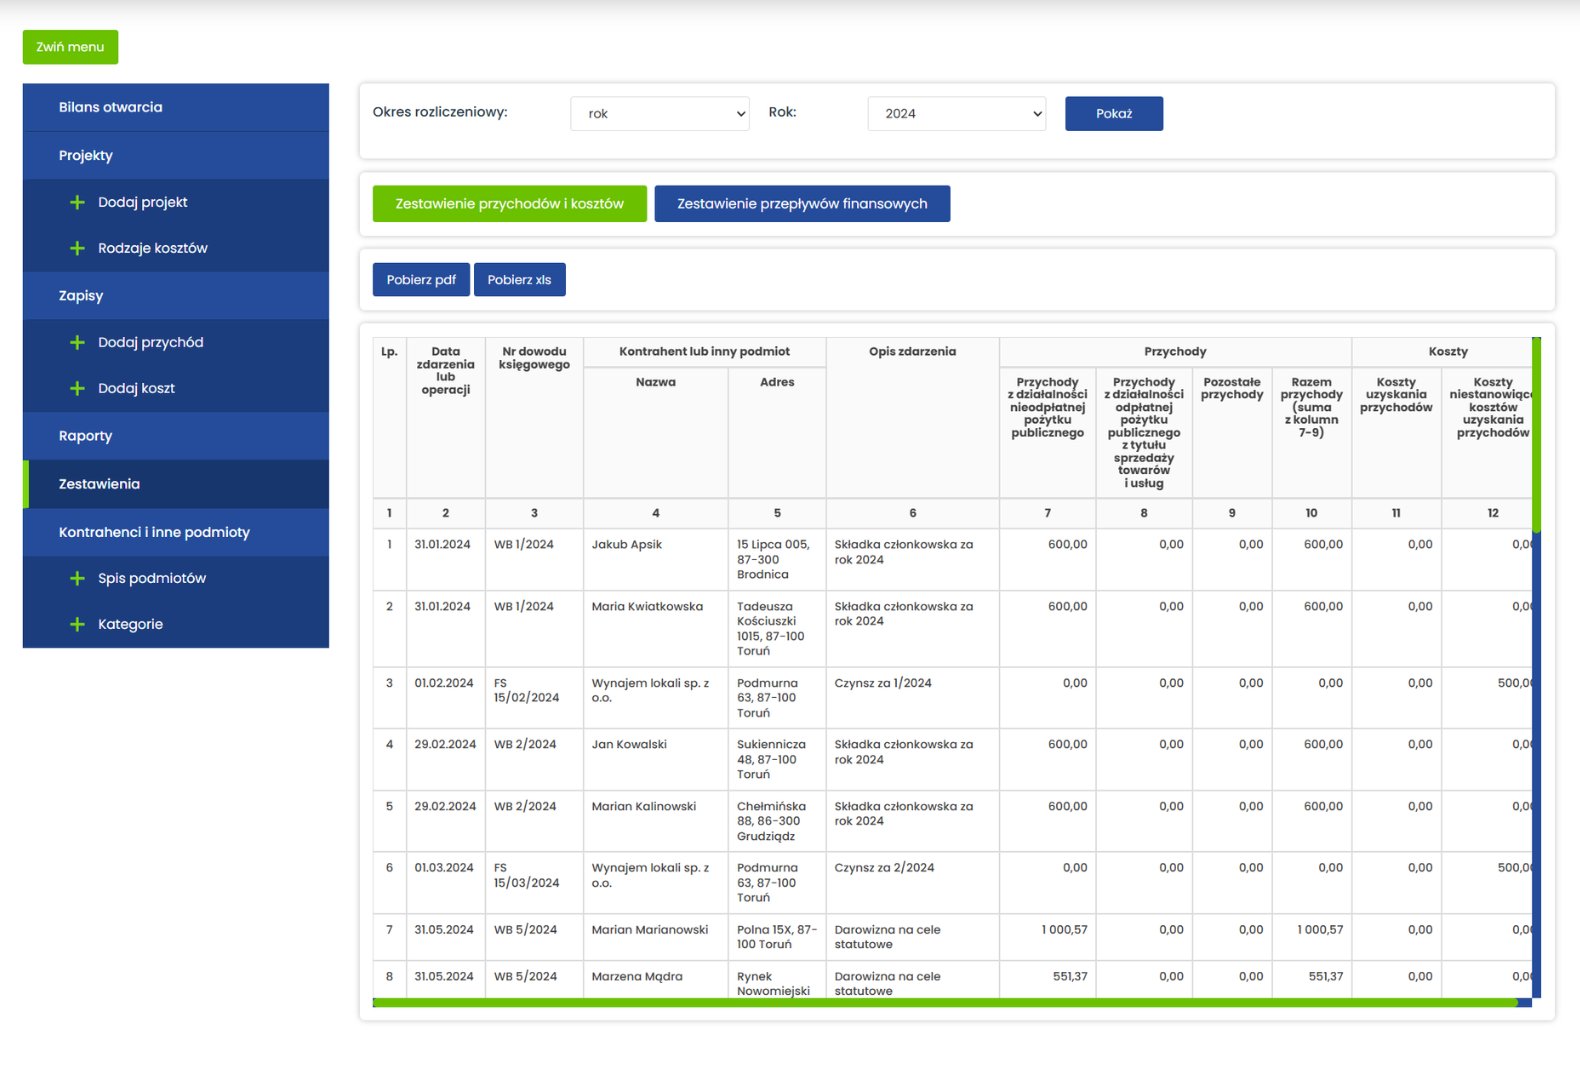This screenshot has width=1580, height=1080.
Task: Download the report via Pobierz pdf
Action: (x=421, y=280)
